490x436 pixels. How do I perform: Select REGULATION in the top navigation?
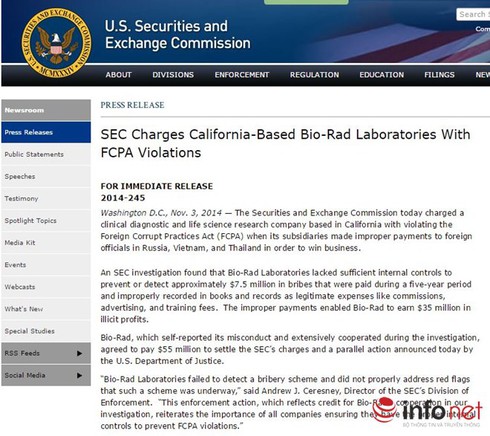tap(314, 75)
